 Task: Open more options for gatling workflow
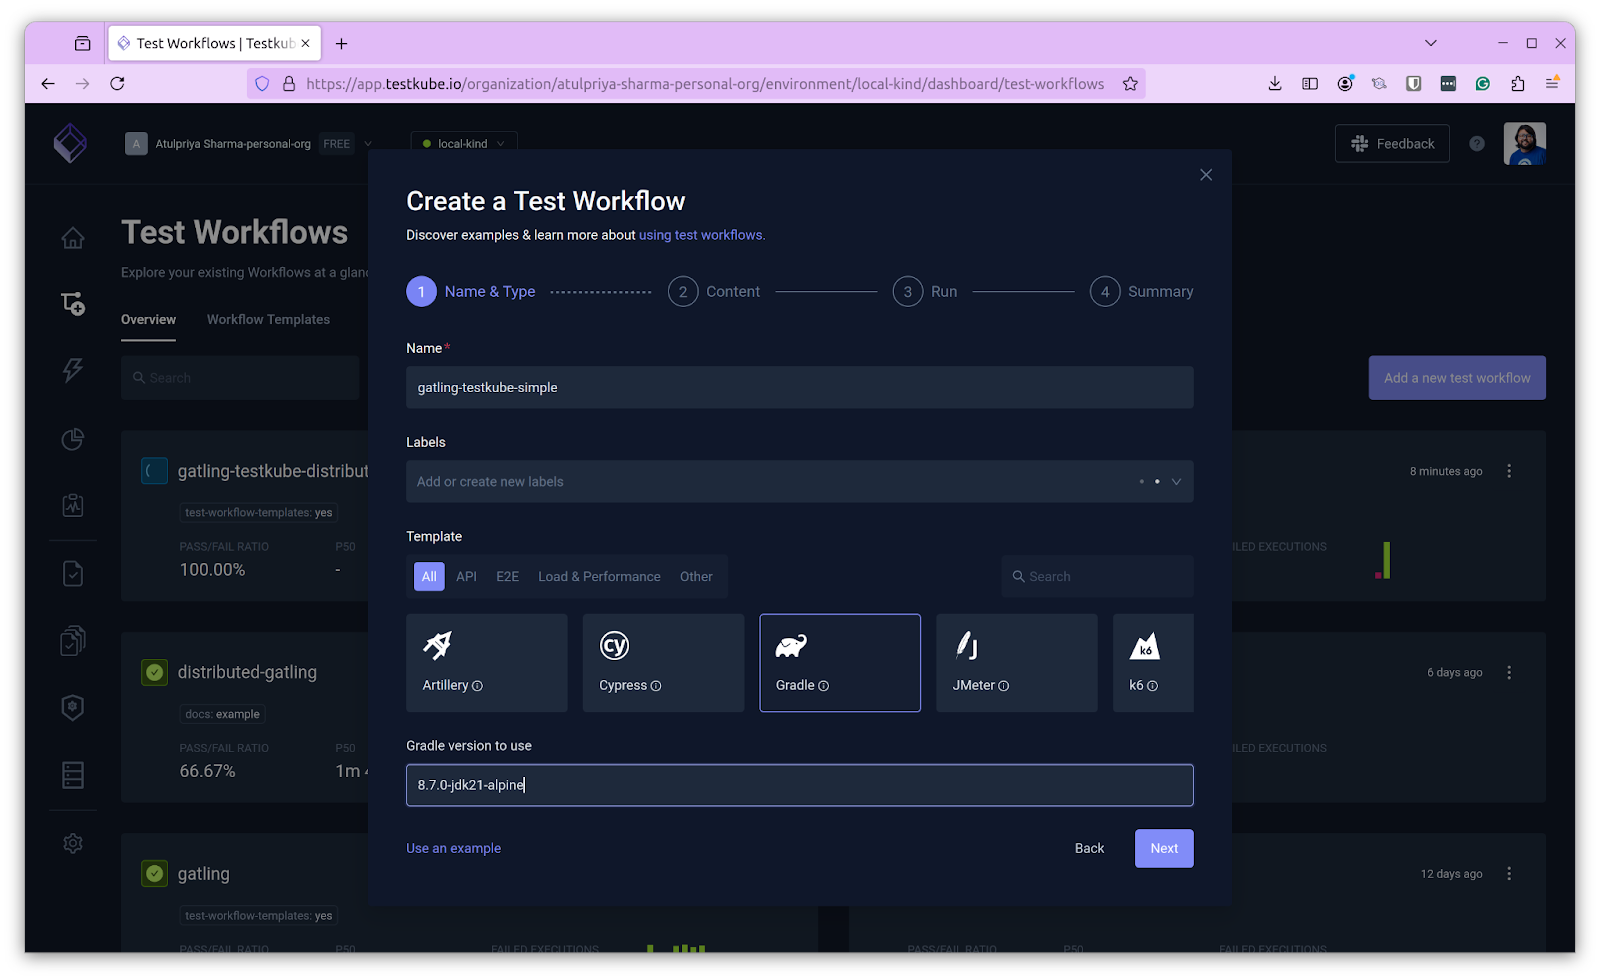coord(1509,873)
